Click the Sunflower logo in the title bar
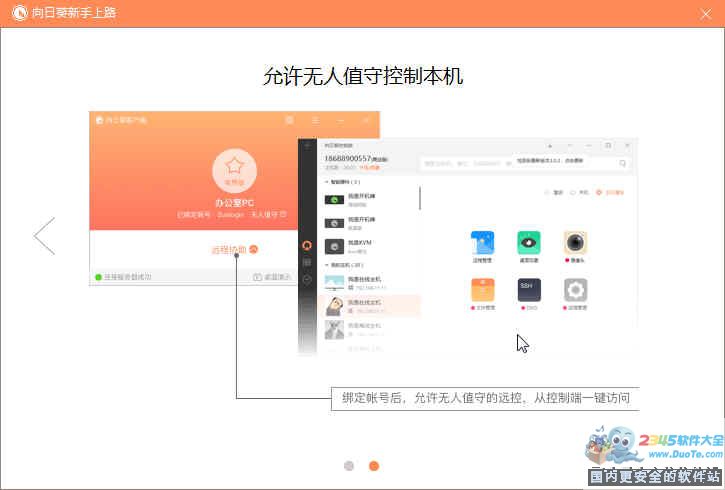Viewport: 725px width, 490px height. tap(19, 12)
